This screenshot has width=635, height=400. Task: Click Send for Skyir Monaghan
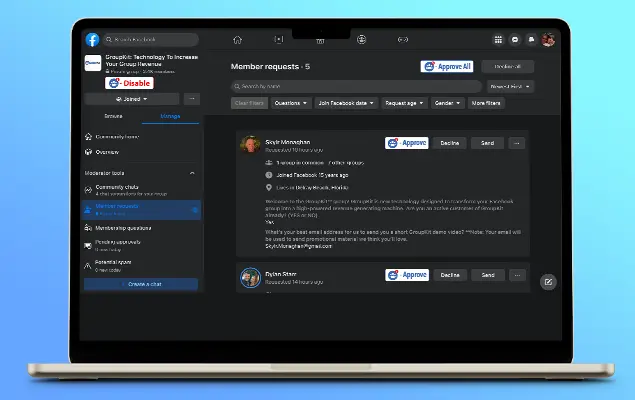pos(488,143)
